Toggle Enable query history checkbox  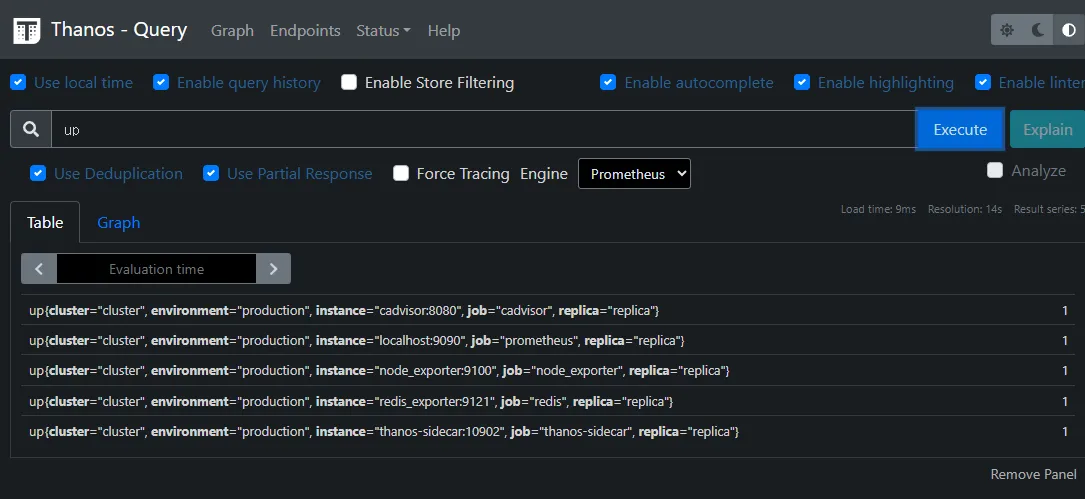(161, 82)
